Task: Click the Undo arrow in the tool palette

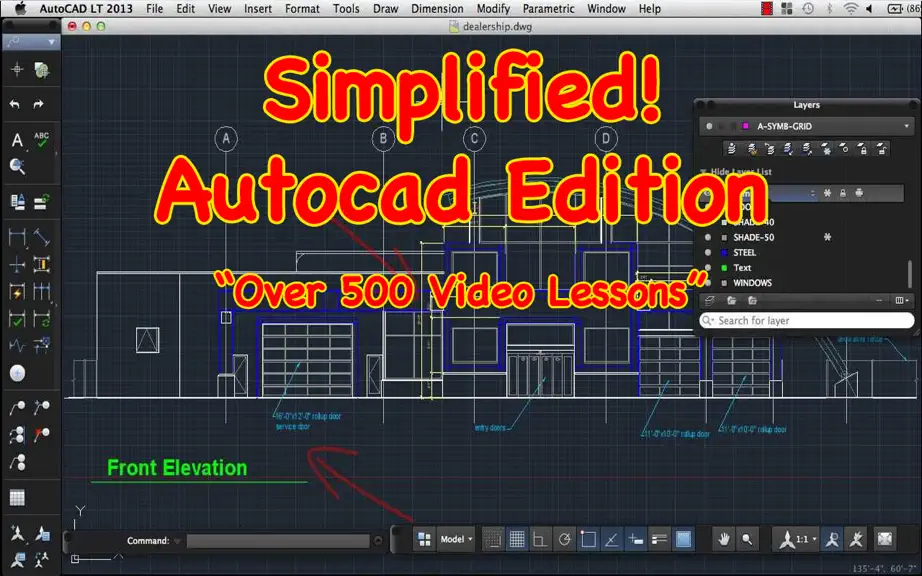Action: [x=15, y=105]
